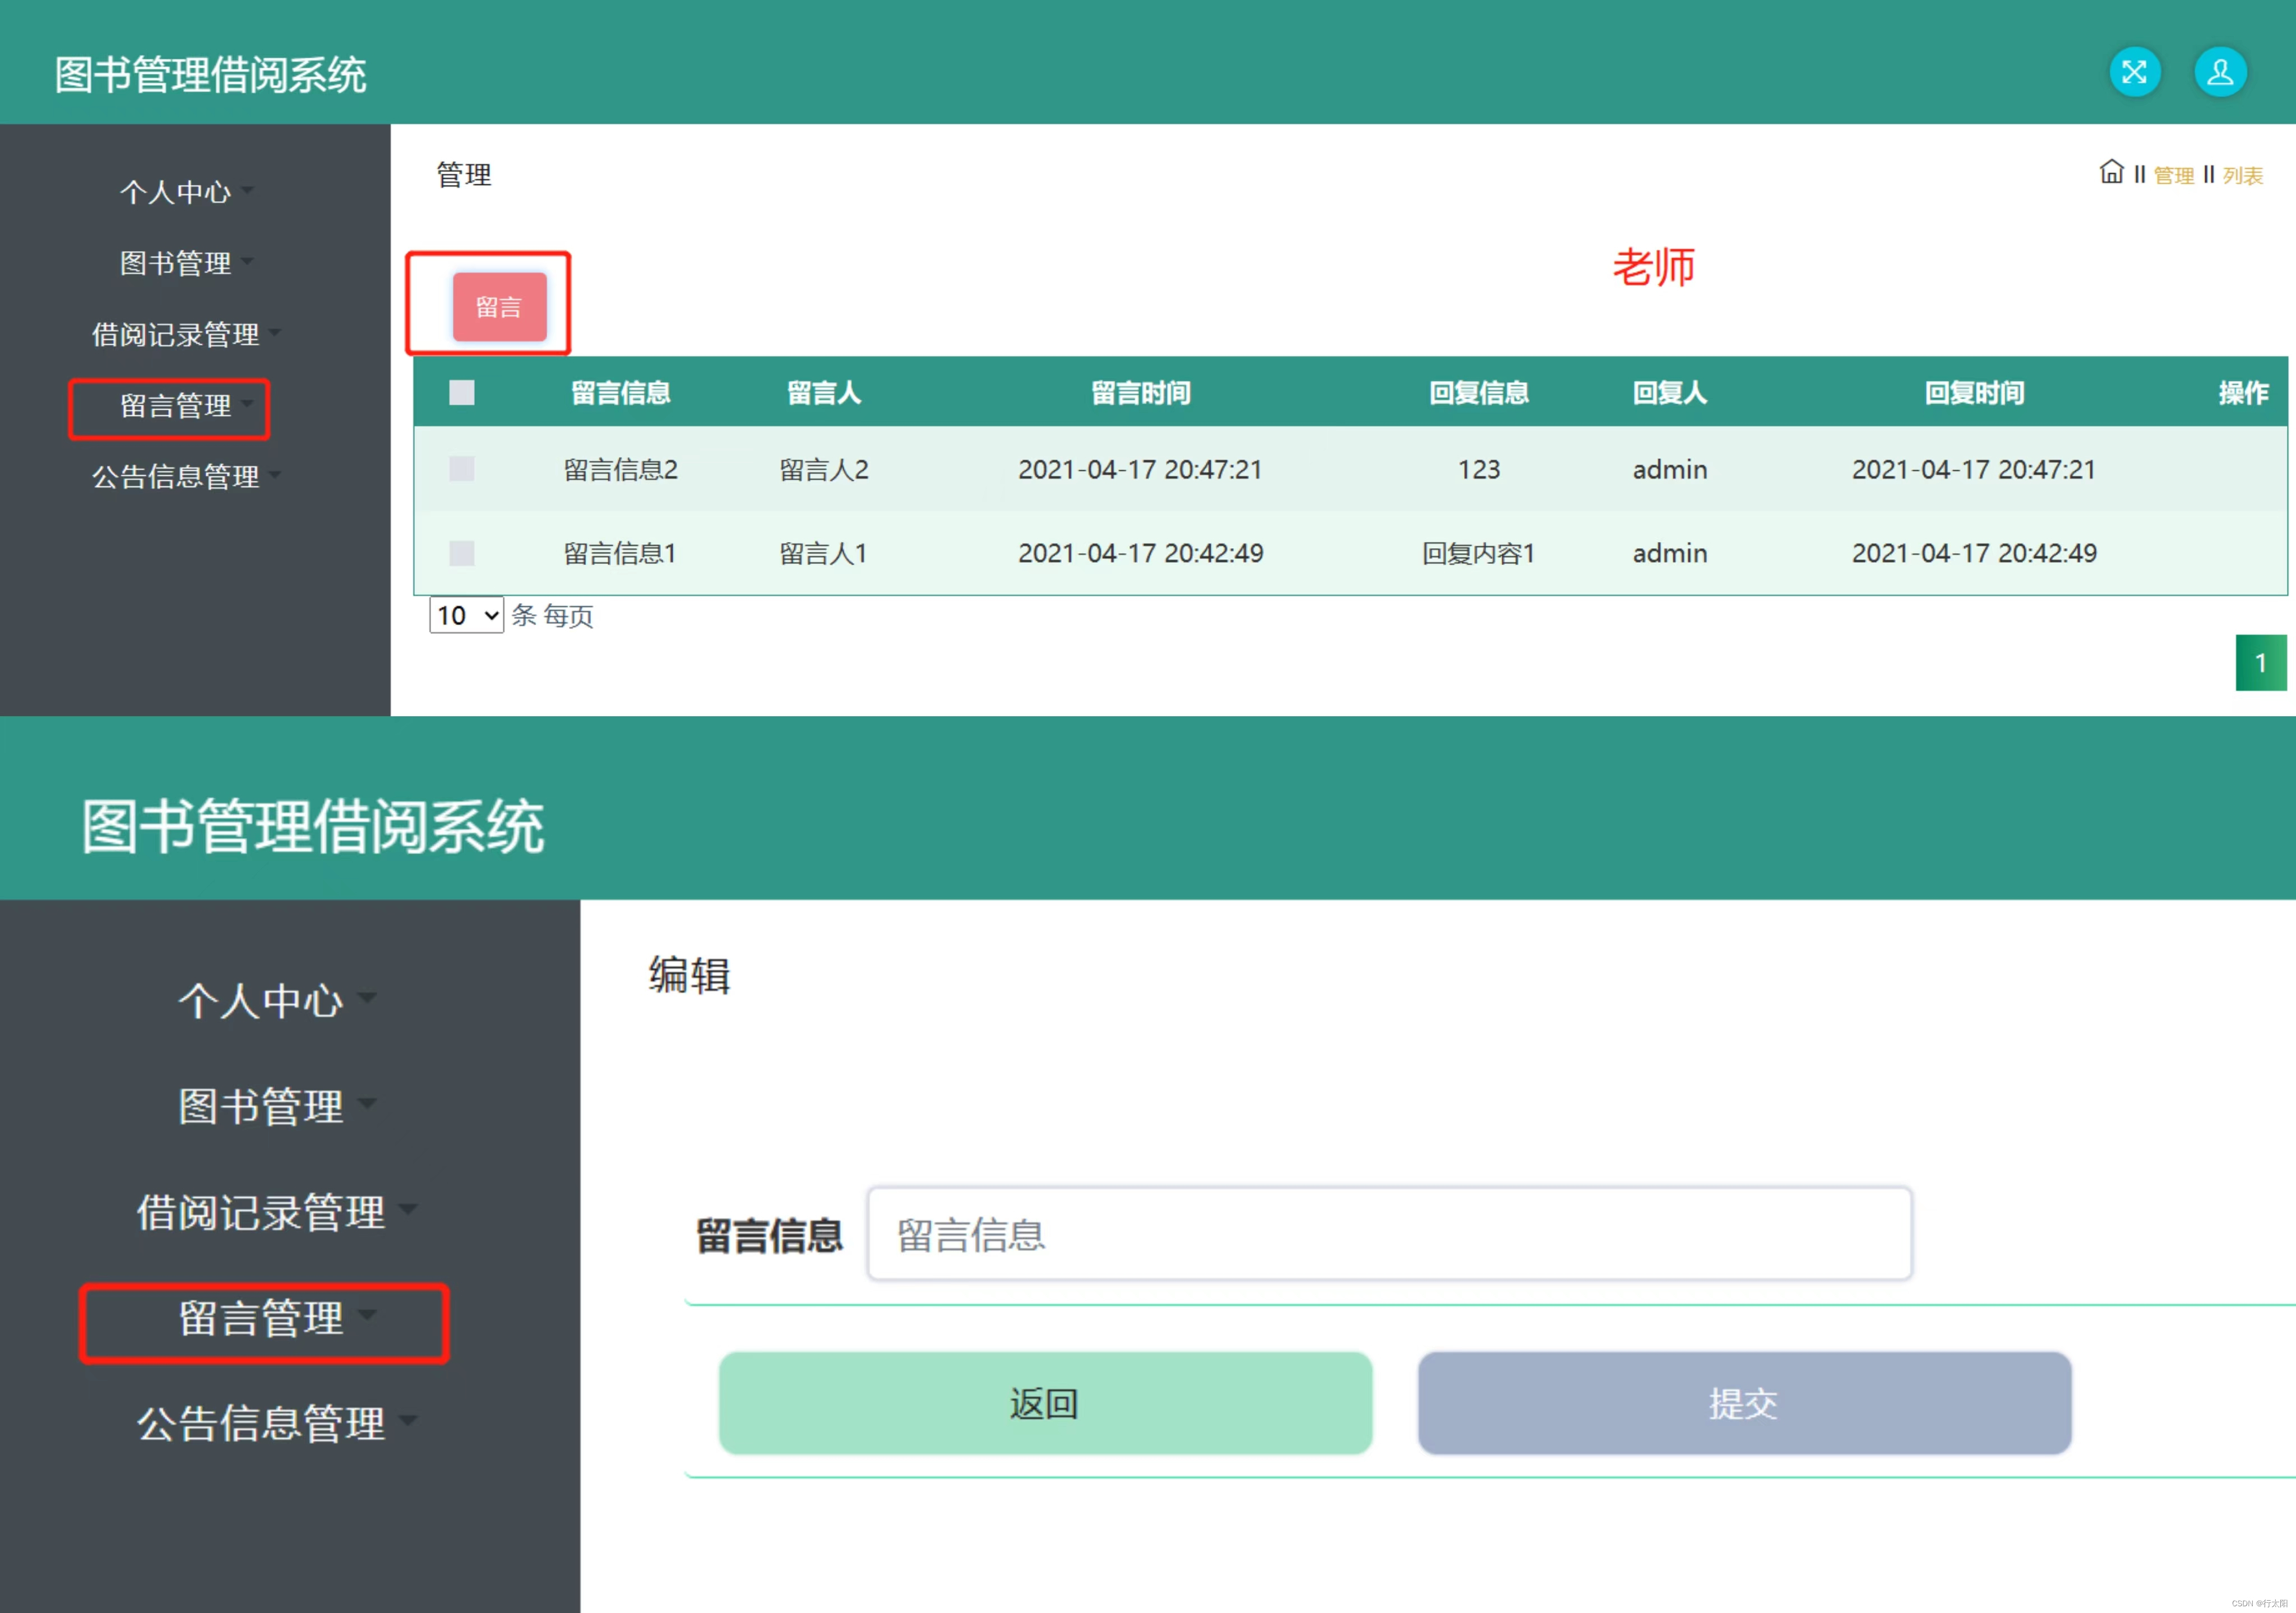Viewport: 2296px width, 1613px height.
Task: Click the 返回 button
Action: pyautogui.click(x=1045, y=1403)
